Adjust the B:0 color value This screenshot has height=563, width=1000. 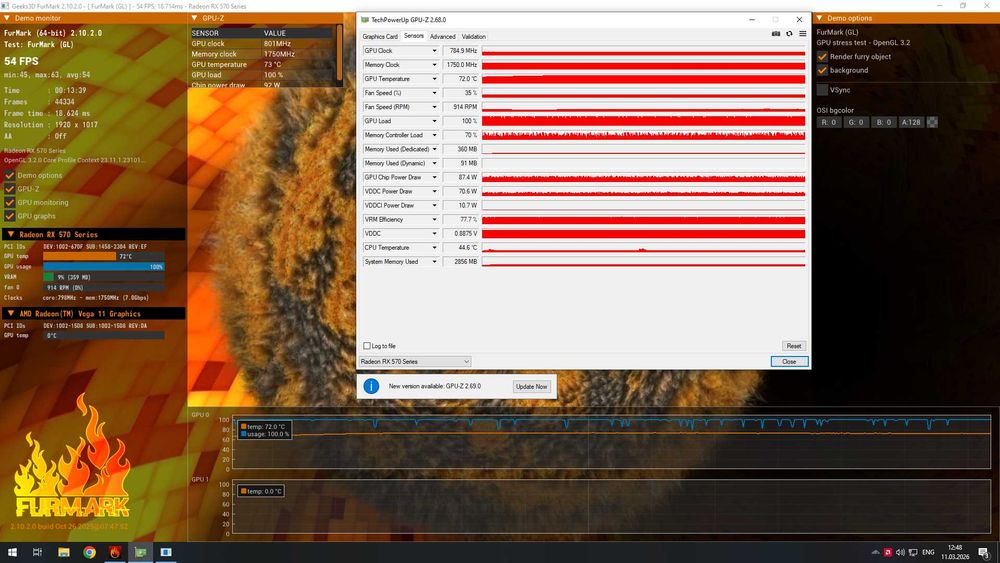pyautogui.click(x=883, y=122)
